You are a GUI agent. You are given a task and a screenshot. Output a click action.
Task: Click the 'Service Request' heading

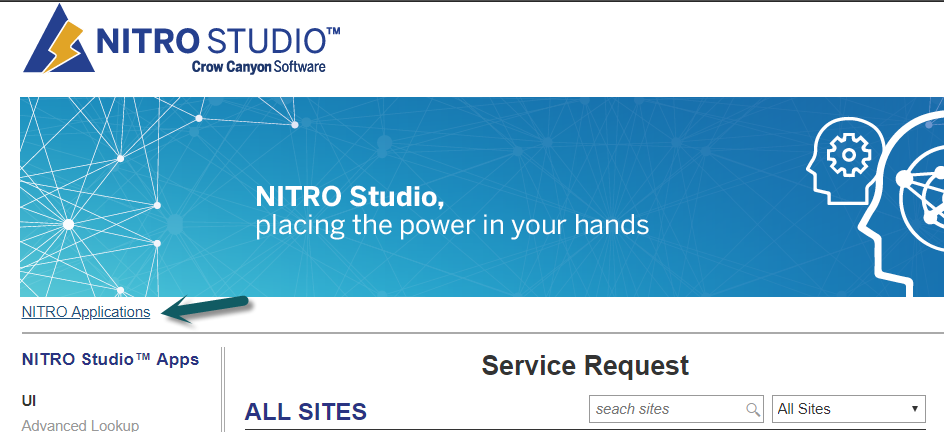pos(585,366)
